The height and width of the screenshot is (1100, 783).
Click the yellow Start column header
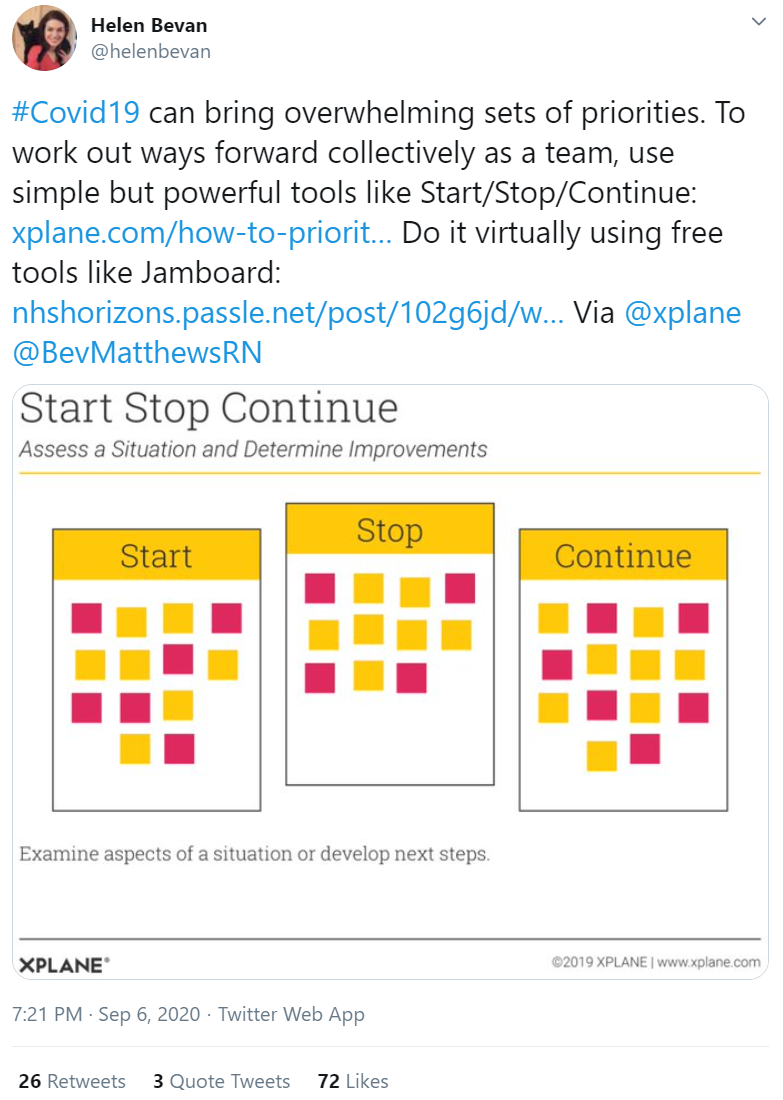click(156, 555)
